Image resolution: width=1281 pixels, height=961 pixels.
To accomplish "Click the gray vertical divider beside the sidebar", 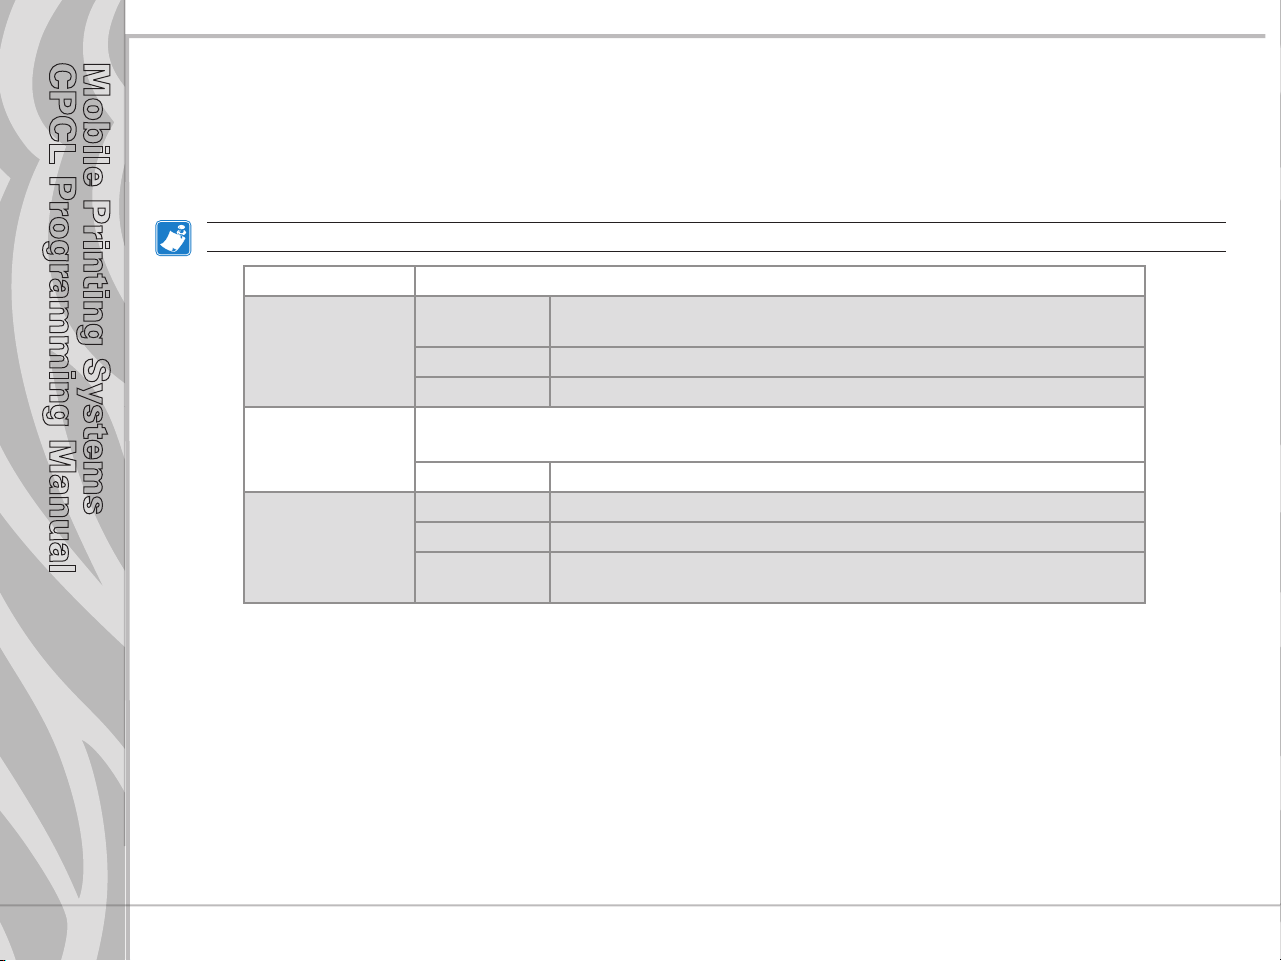I will pos(127,480).
